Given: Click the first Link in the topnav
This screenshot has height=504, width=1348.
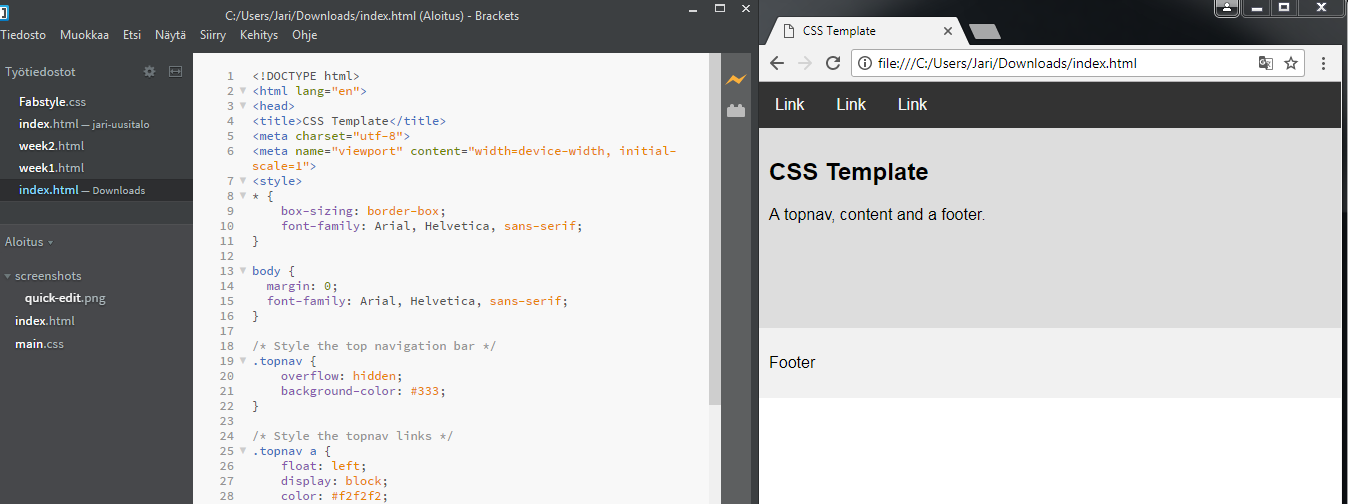Looking at the screenshot, I should click(x=790, y=104).
